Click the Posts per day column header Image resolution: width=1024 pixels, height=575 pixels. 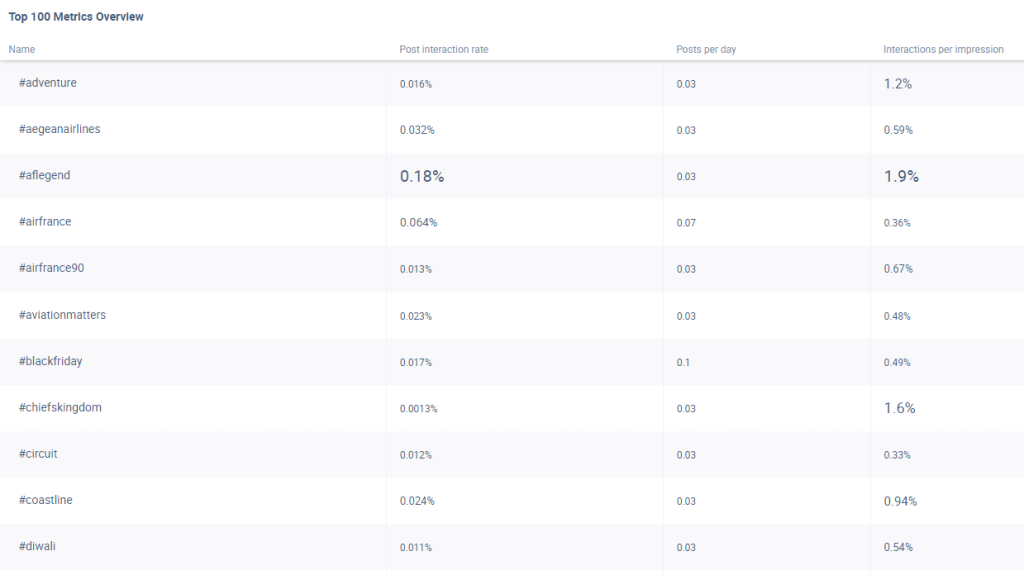coord(706,49)
